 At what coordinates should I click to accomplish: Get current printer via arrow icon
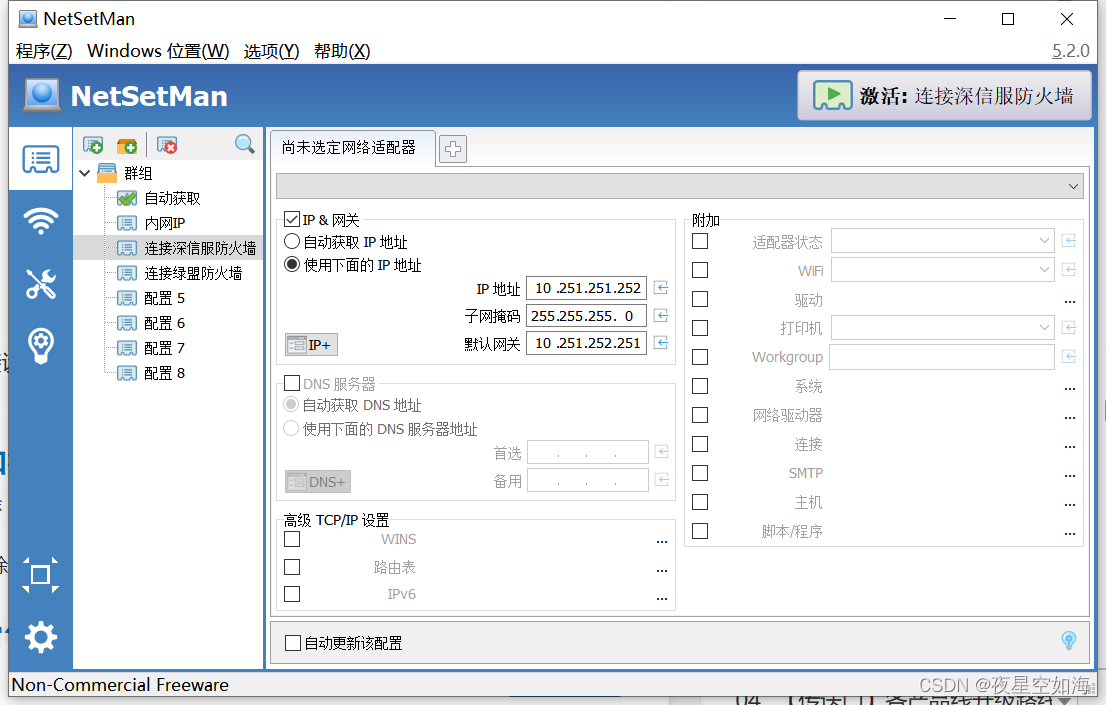coord(1069,328)
